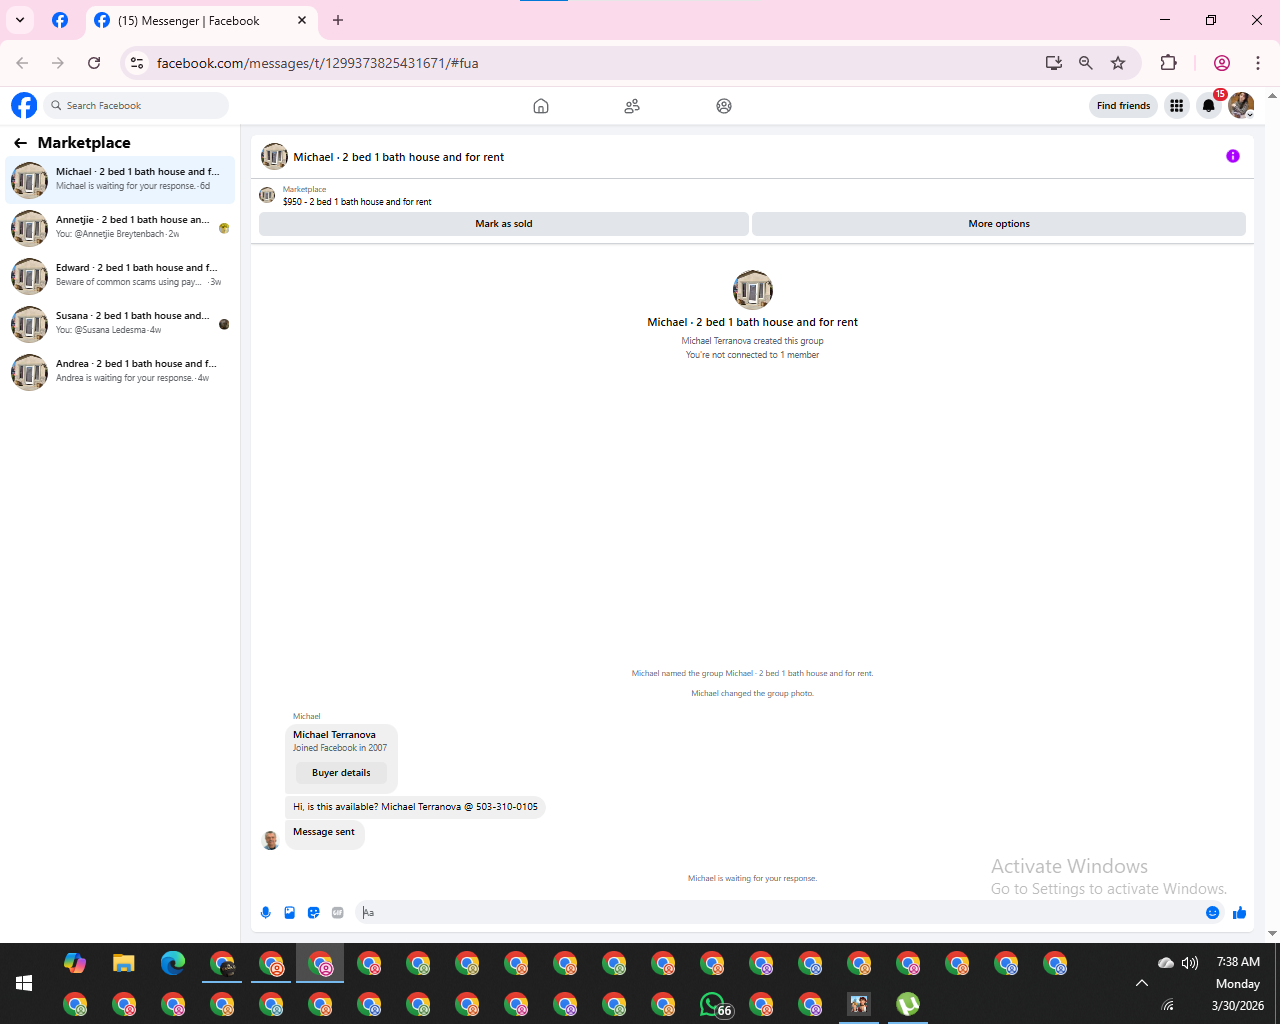This screenshot has height=1024, width=1280.
Task: Send a thumbs-up like
Action: click(x=1240, y=912)
